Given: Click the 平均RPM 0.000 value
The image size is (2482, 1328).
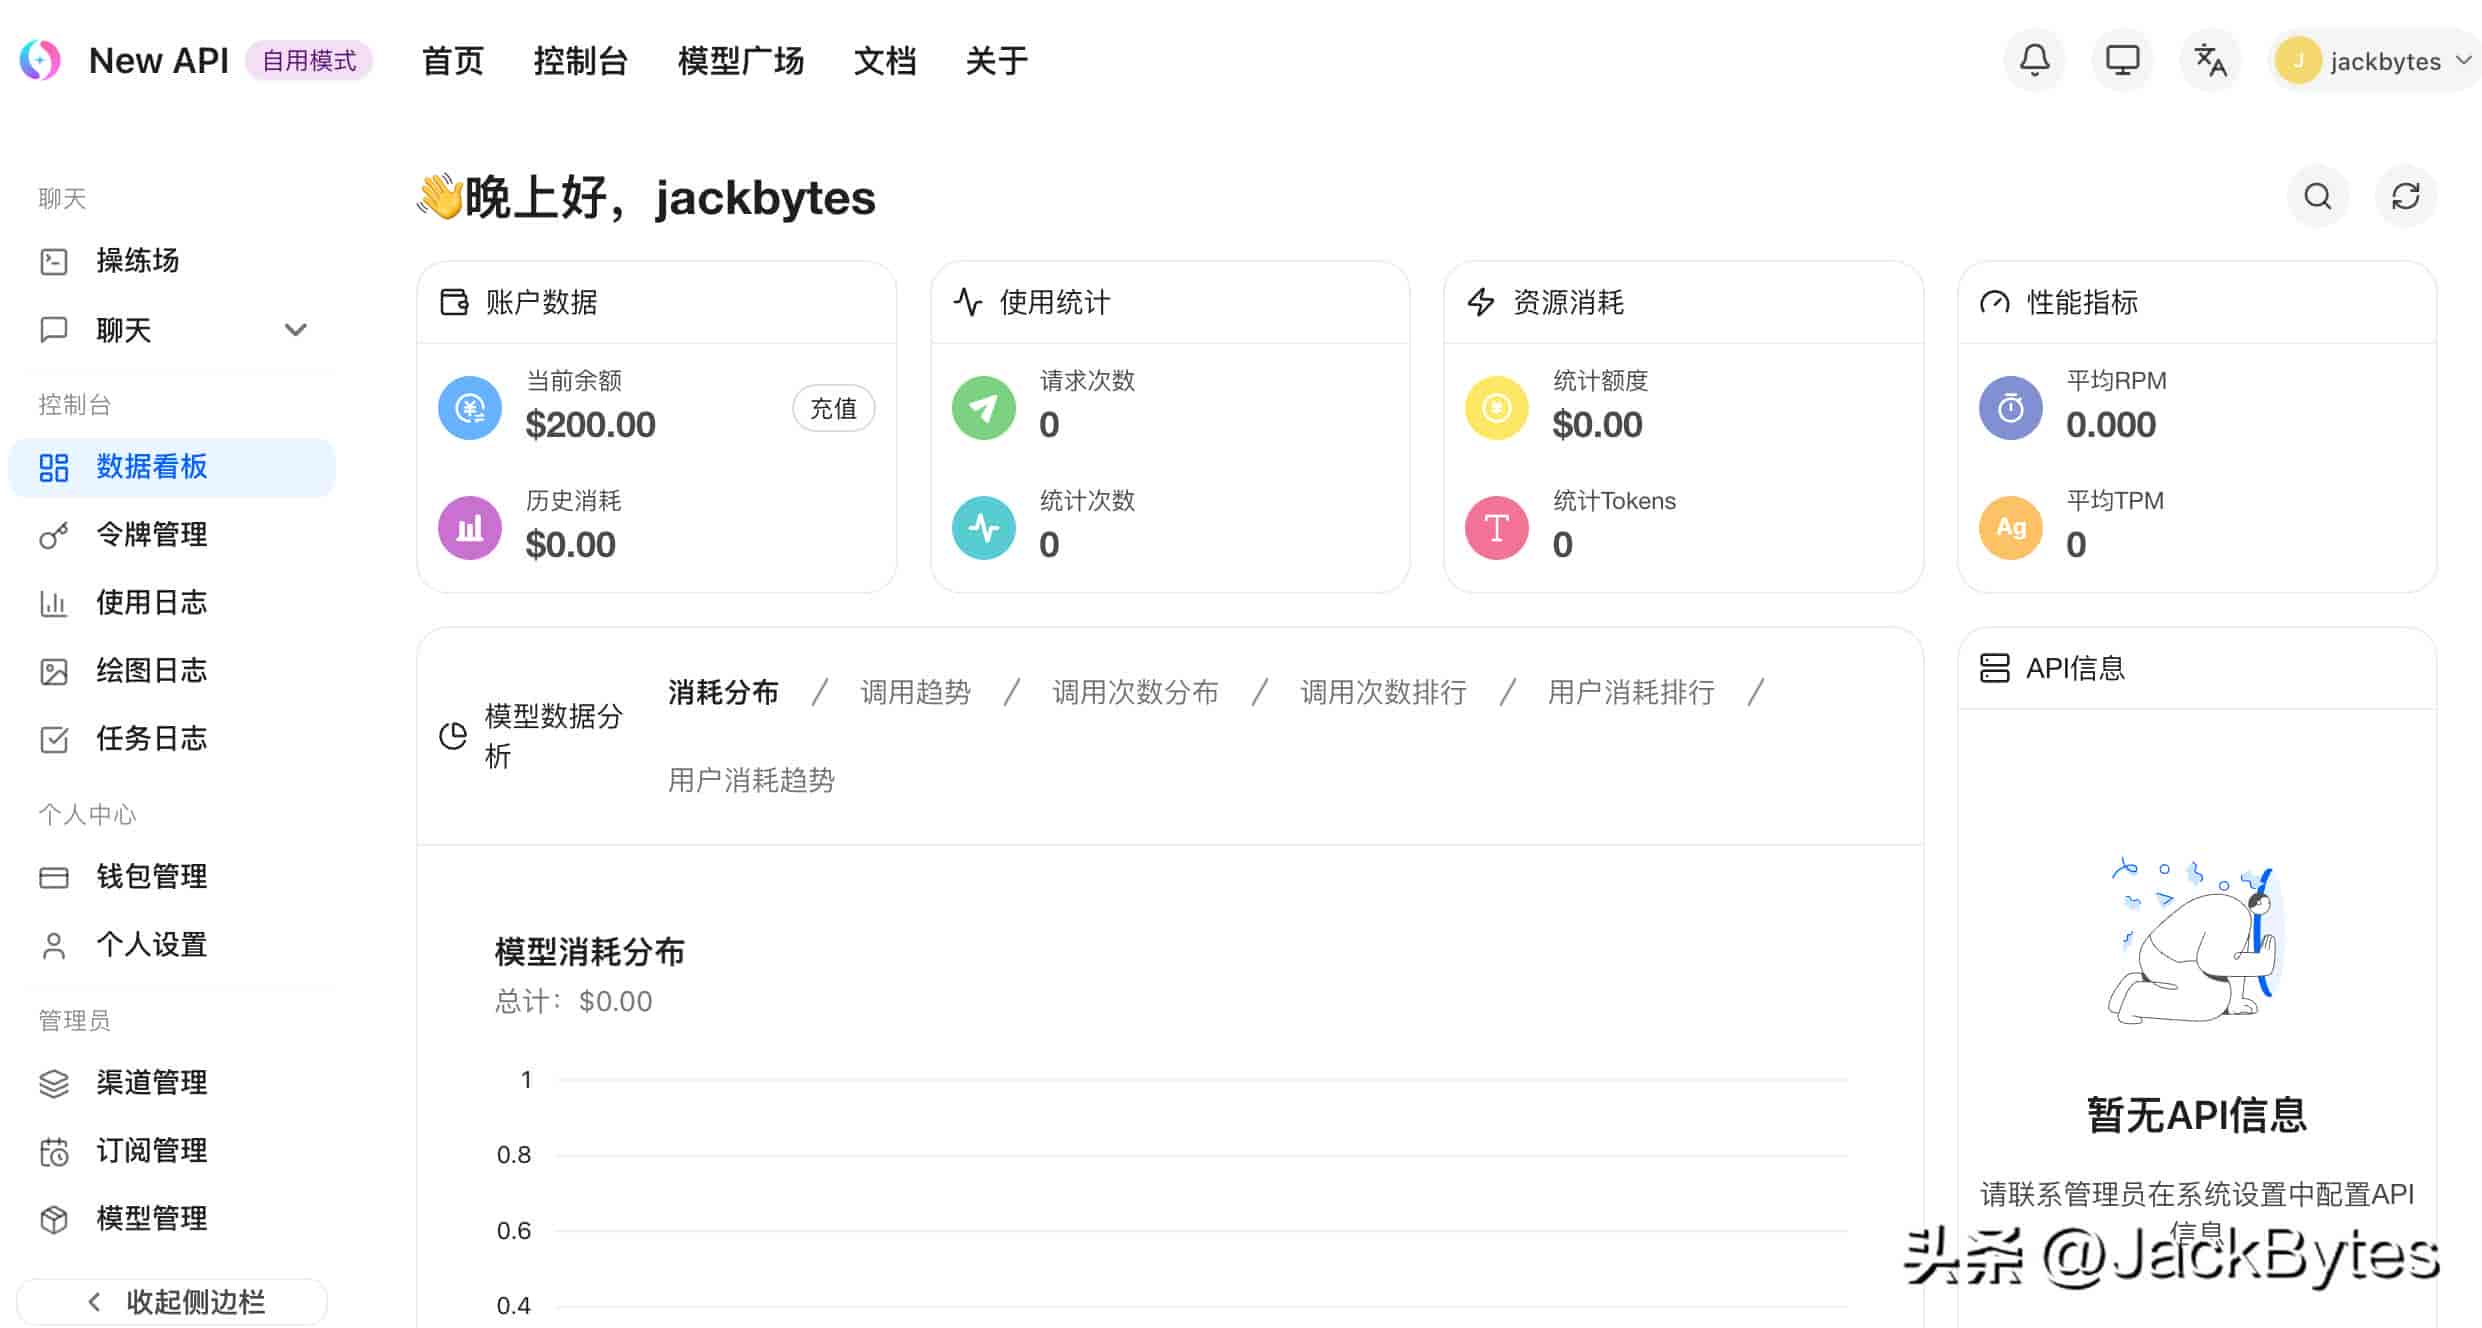Looking at the screenshot, I should coord(2111,425).
